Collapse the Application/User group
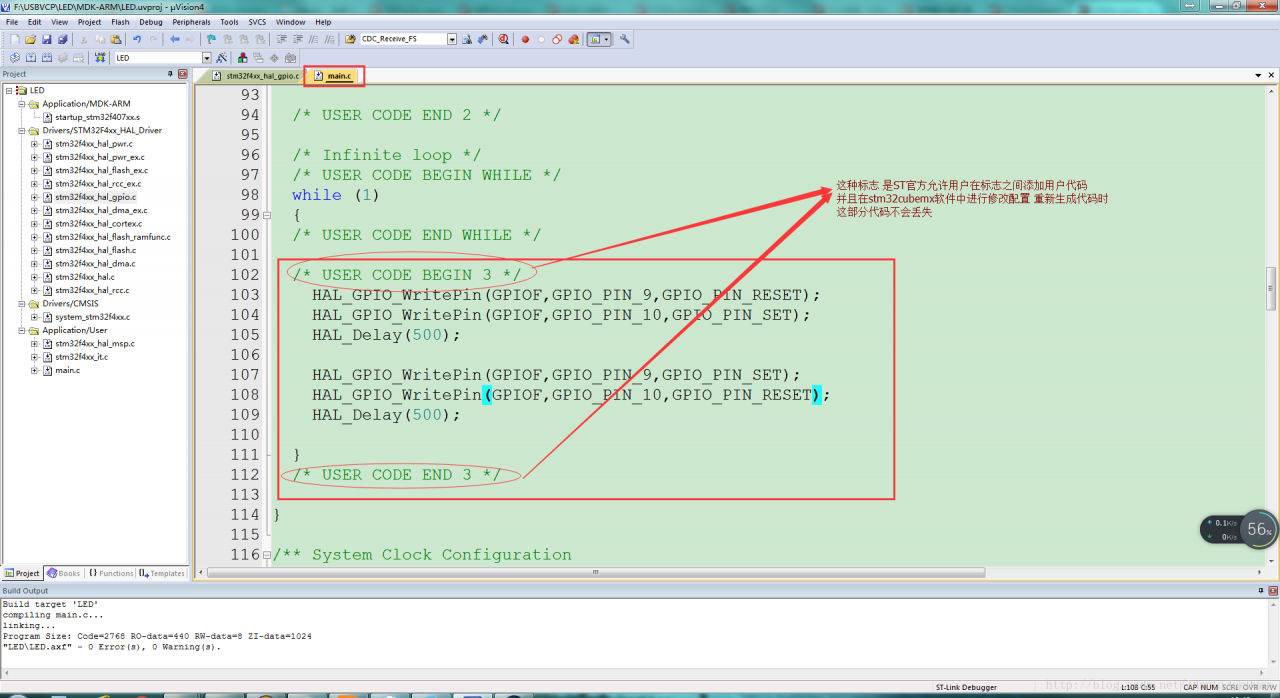 (21, 330)
